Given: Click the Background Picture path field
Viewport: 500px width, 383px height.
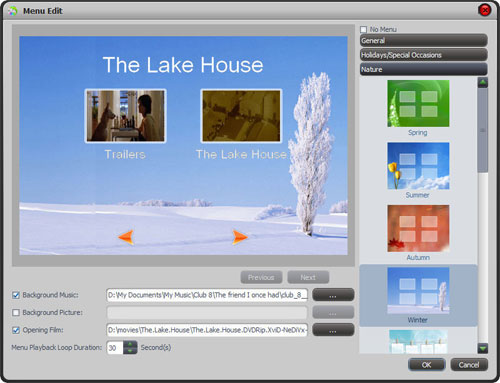Looking at the screenshot, I should pyautogui.click(x=207, y=313).
